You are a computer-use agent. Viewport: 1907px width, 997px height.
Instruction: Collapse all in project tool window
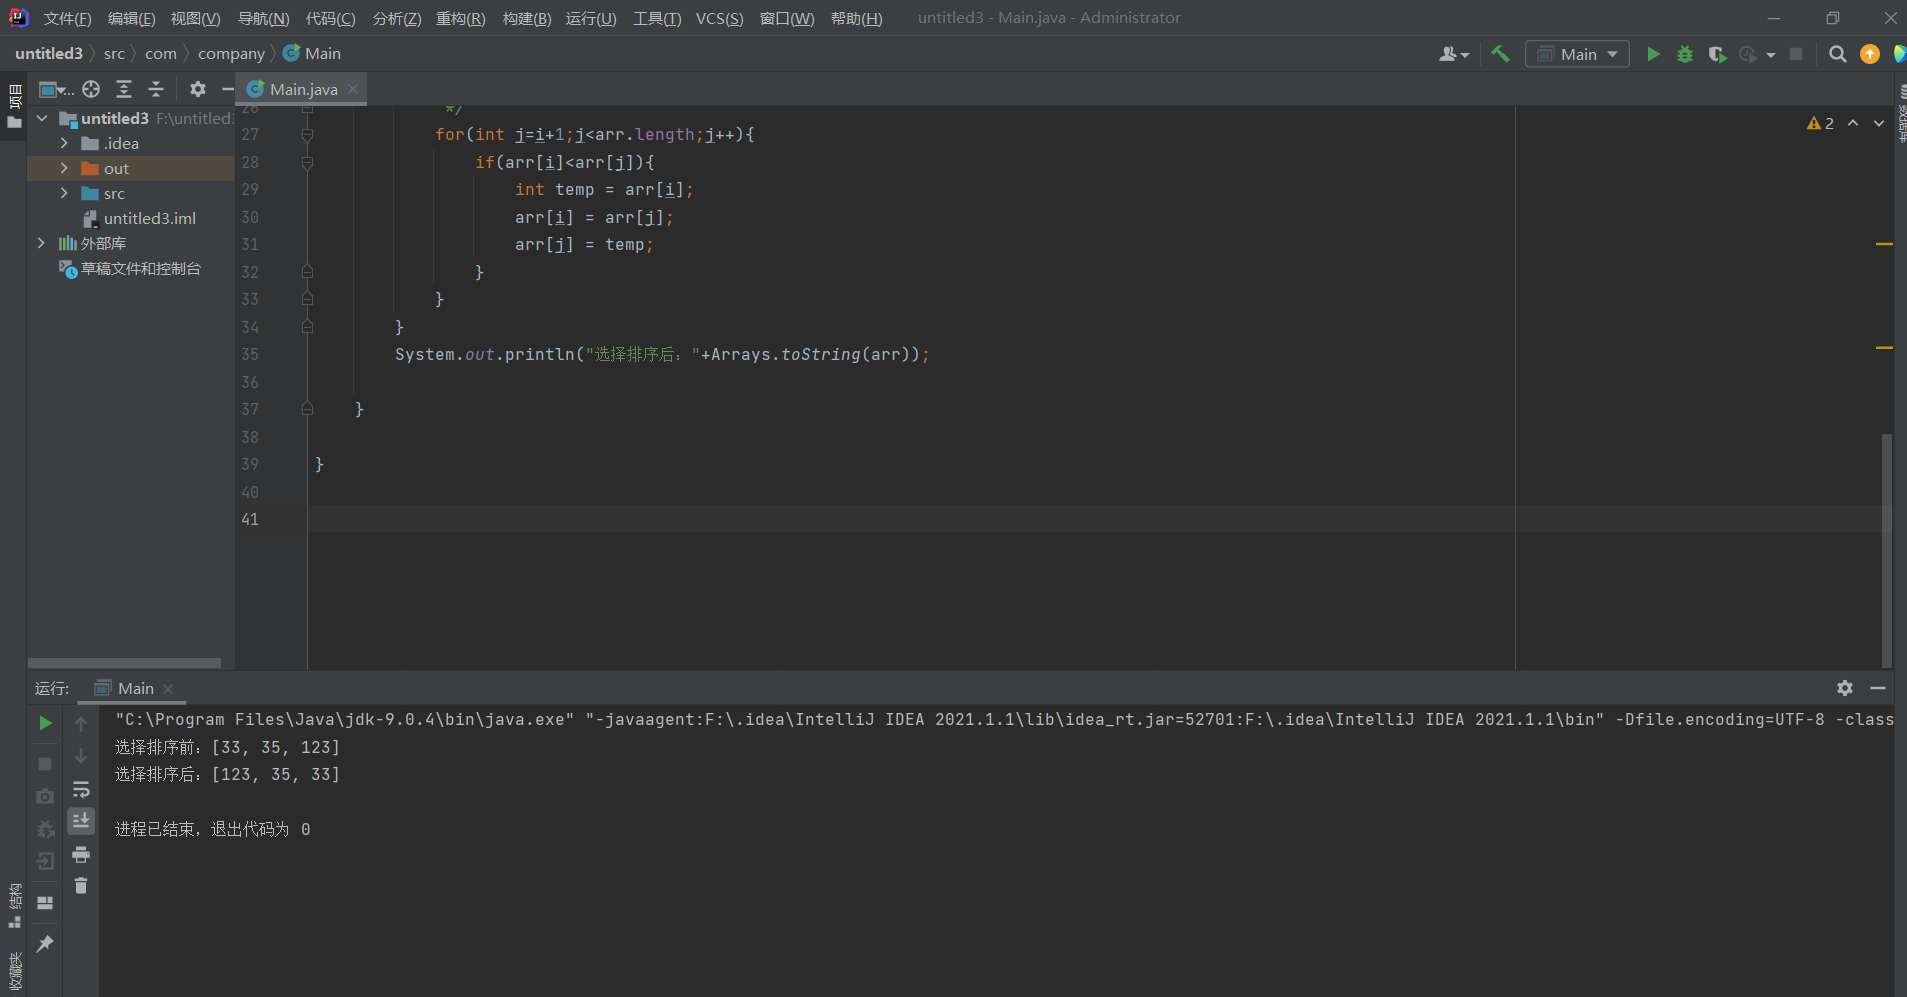[x=156, y=89]
